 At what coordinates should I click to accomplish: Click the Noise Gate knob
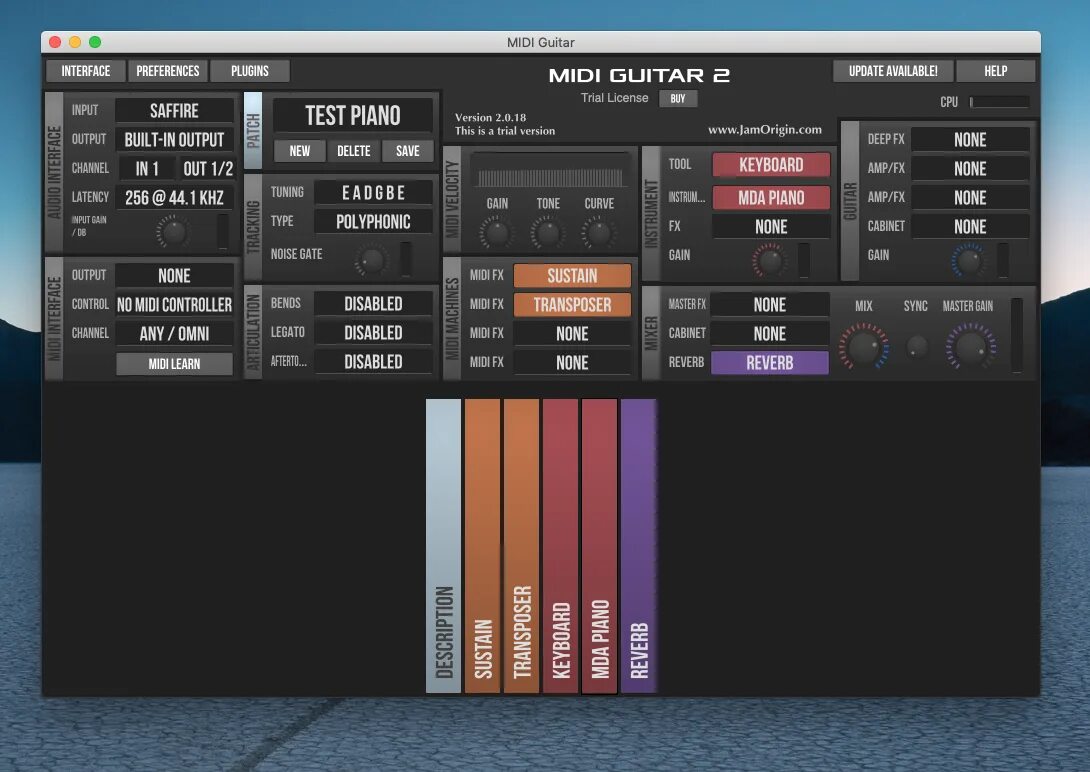point(371,260)
